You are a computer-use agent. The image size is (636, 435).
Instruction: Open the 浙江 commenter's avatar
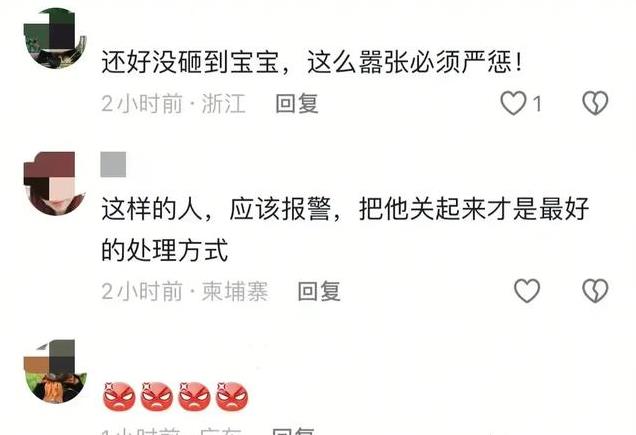[55, 38]
